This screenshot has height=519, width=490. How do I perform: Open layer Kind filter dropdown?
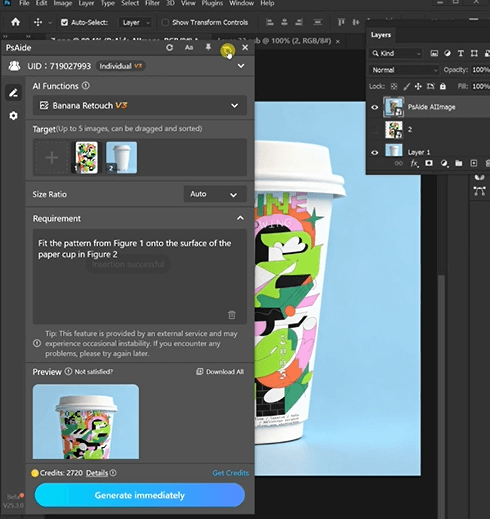(x=396, y=53)
